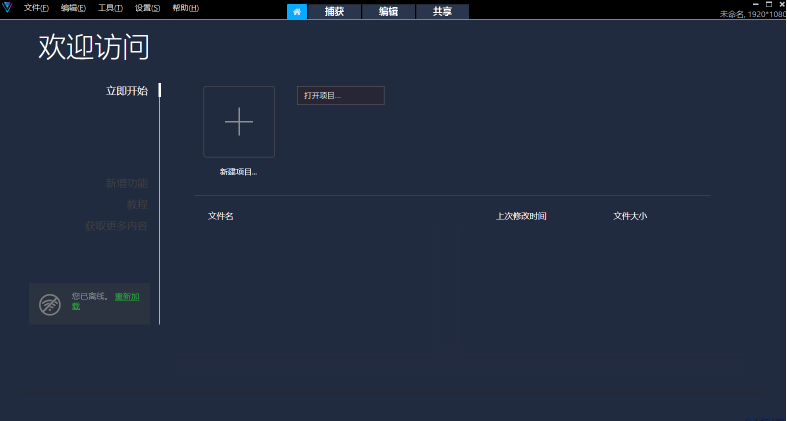Open the 工具(T) menu

(x=110, y=8)
